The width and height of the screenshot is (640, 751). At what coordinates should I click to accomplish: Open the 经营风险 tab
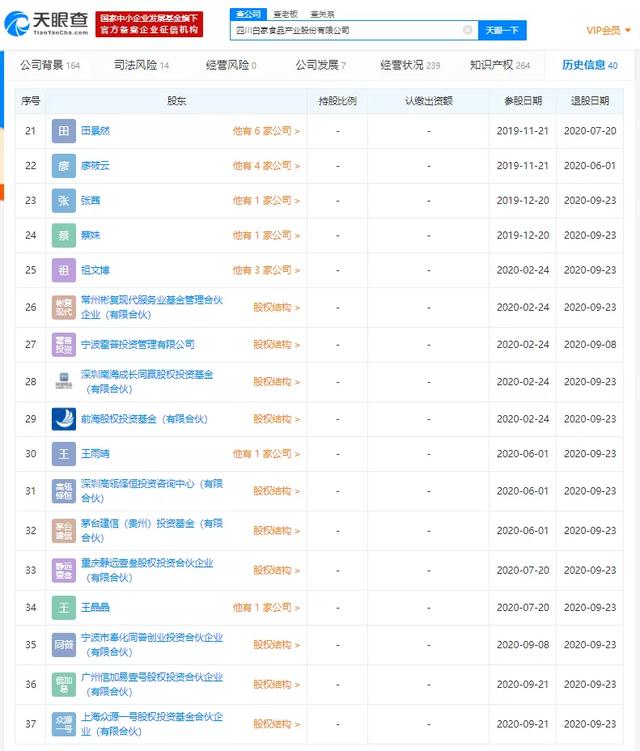tap(230, 65)
